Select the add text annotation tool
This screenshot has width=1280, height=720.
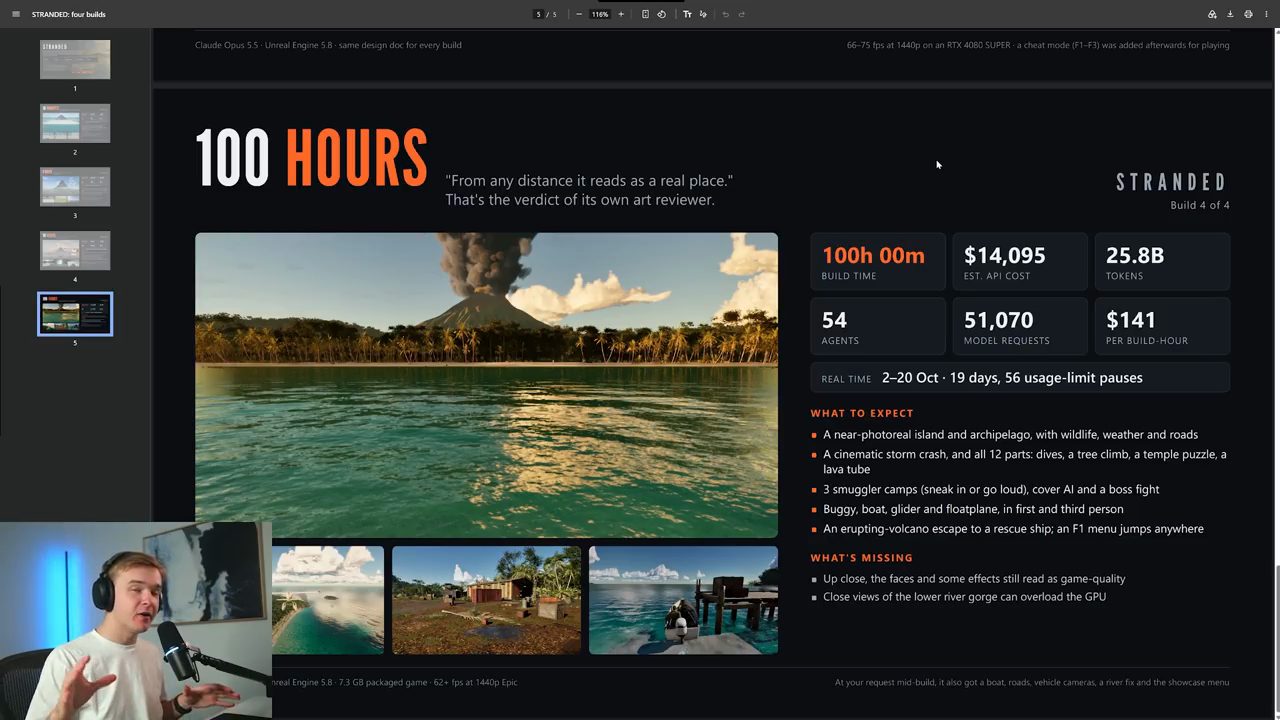687,14
